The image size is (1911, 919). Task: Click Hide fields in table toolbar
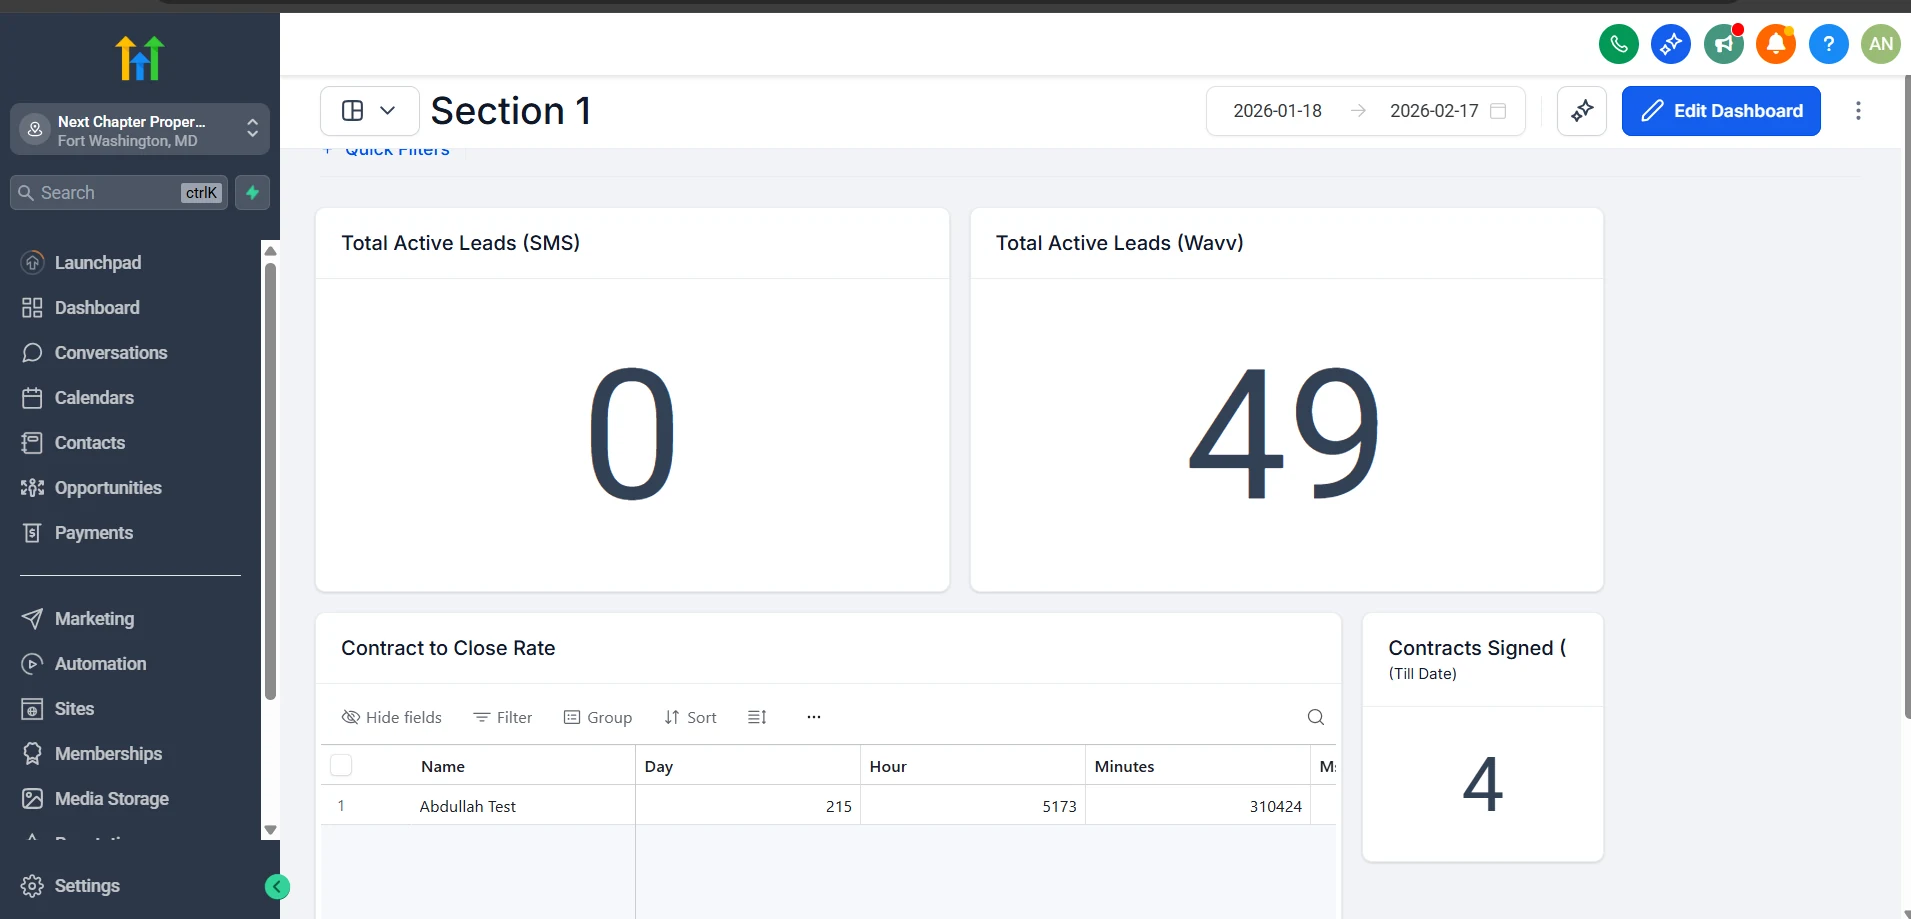coord(392,717)
